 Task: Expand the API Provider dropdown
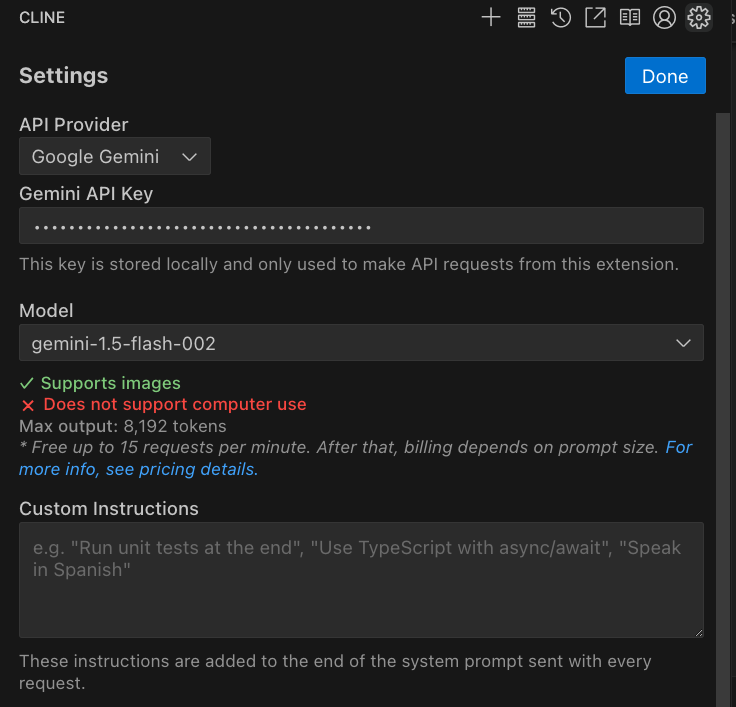coord(115,157)
